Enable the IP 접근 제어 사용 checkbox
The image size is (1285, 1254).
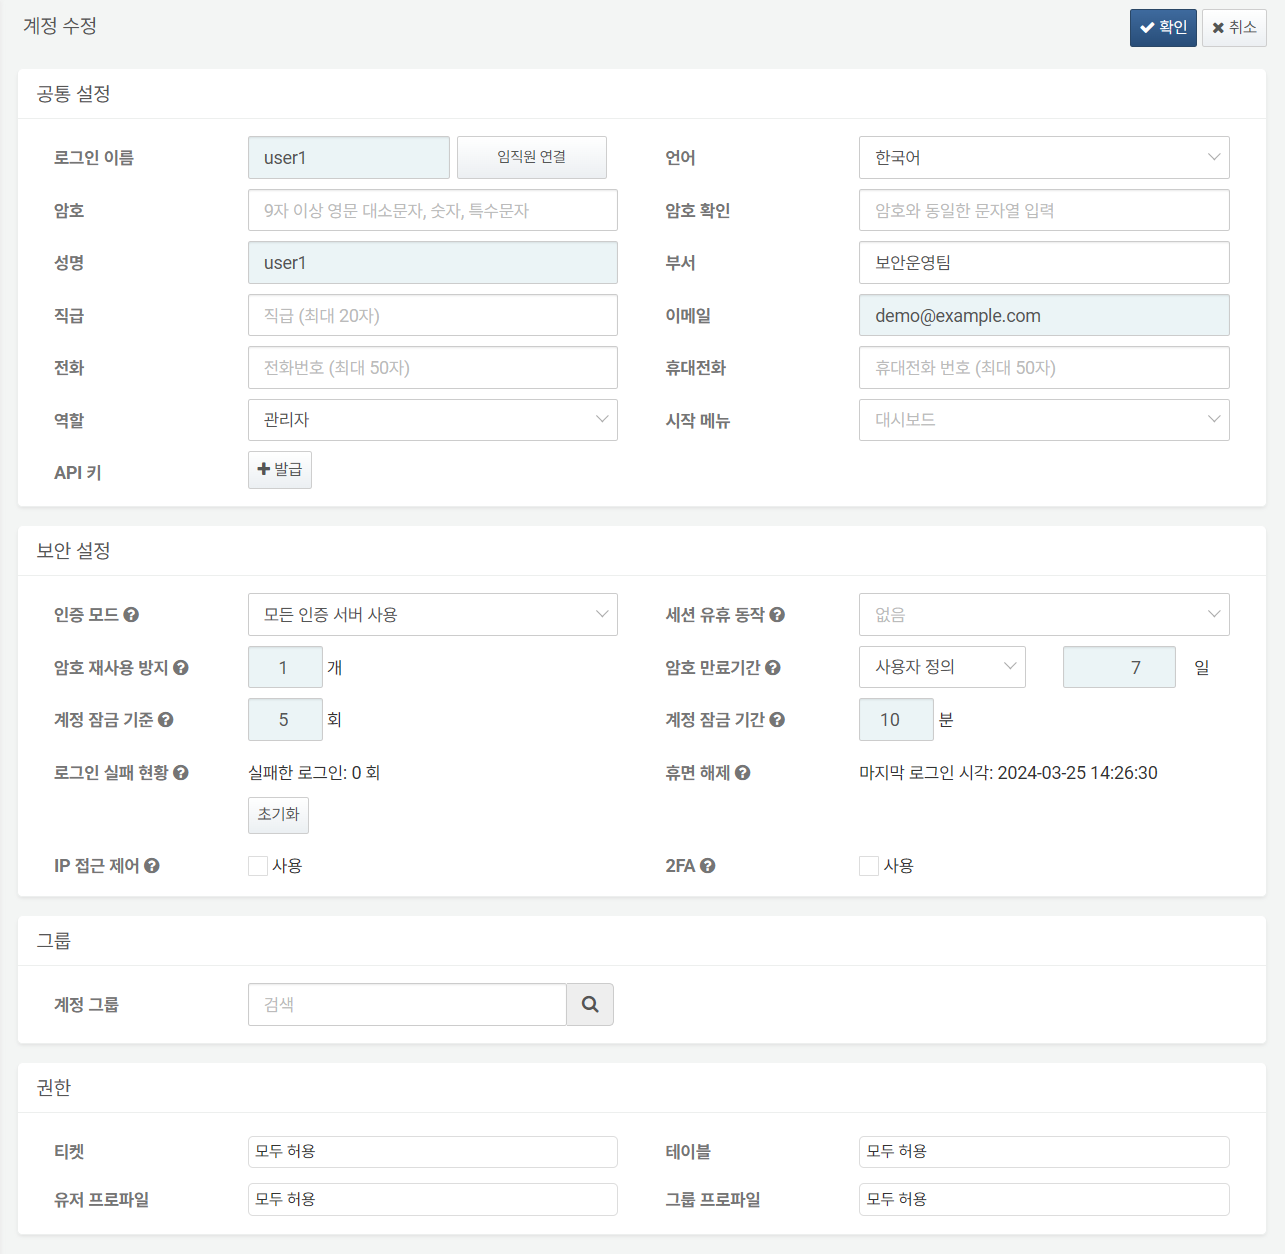pos(258,866)
